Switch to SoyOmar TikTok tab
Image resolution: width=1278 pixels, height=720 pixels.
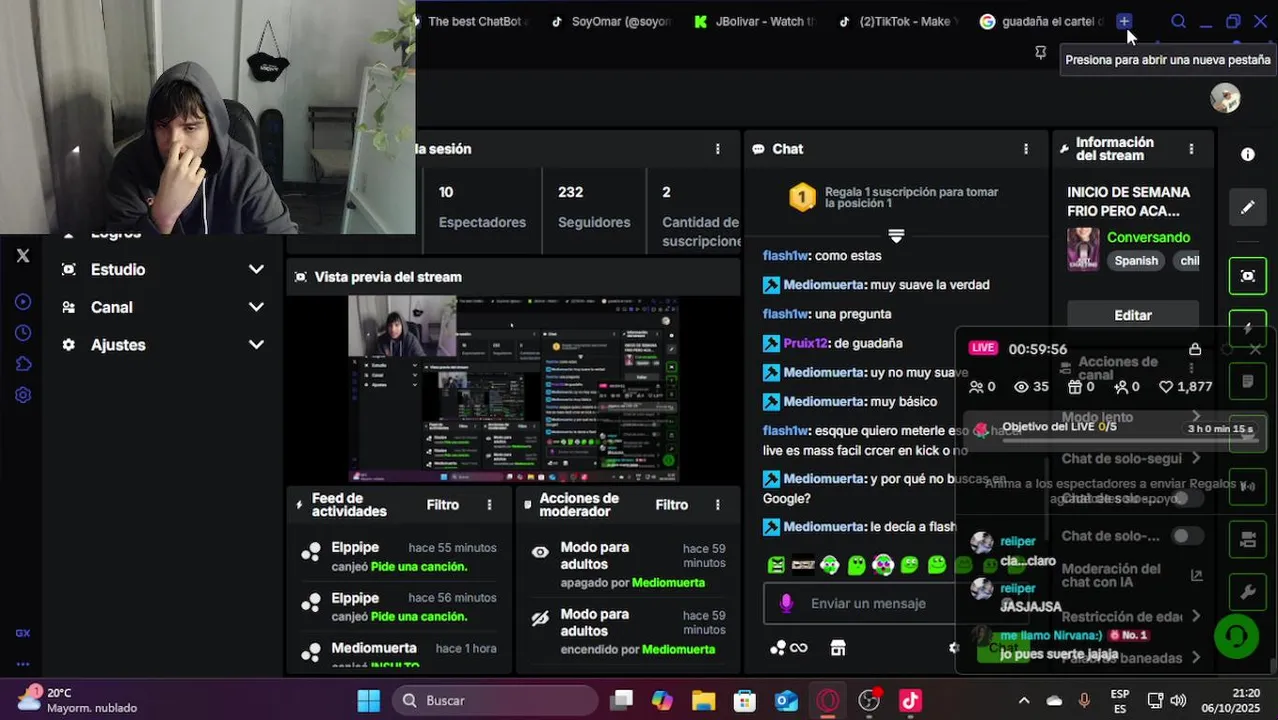pyautogui.click(x=611, y=21)
